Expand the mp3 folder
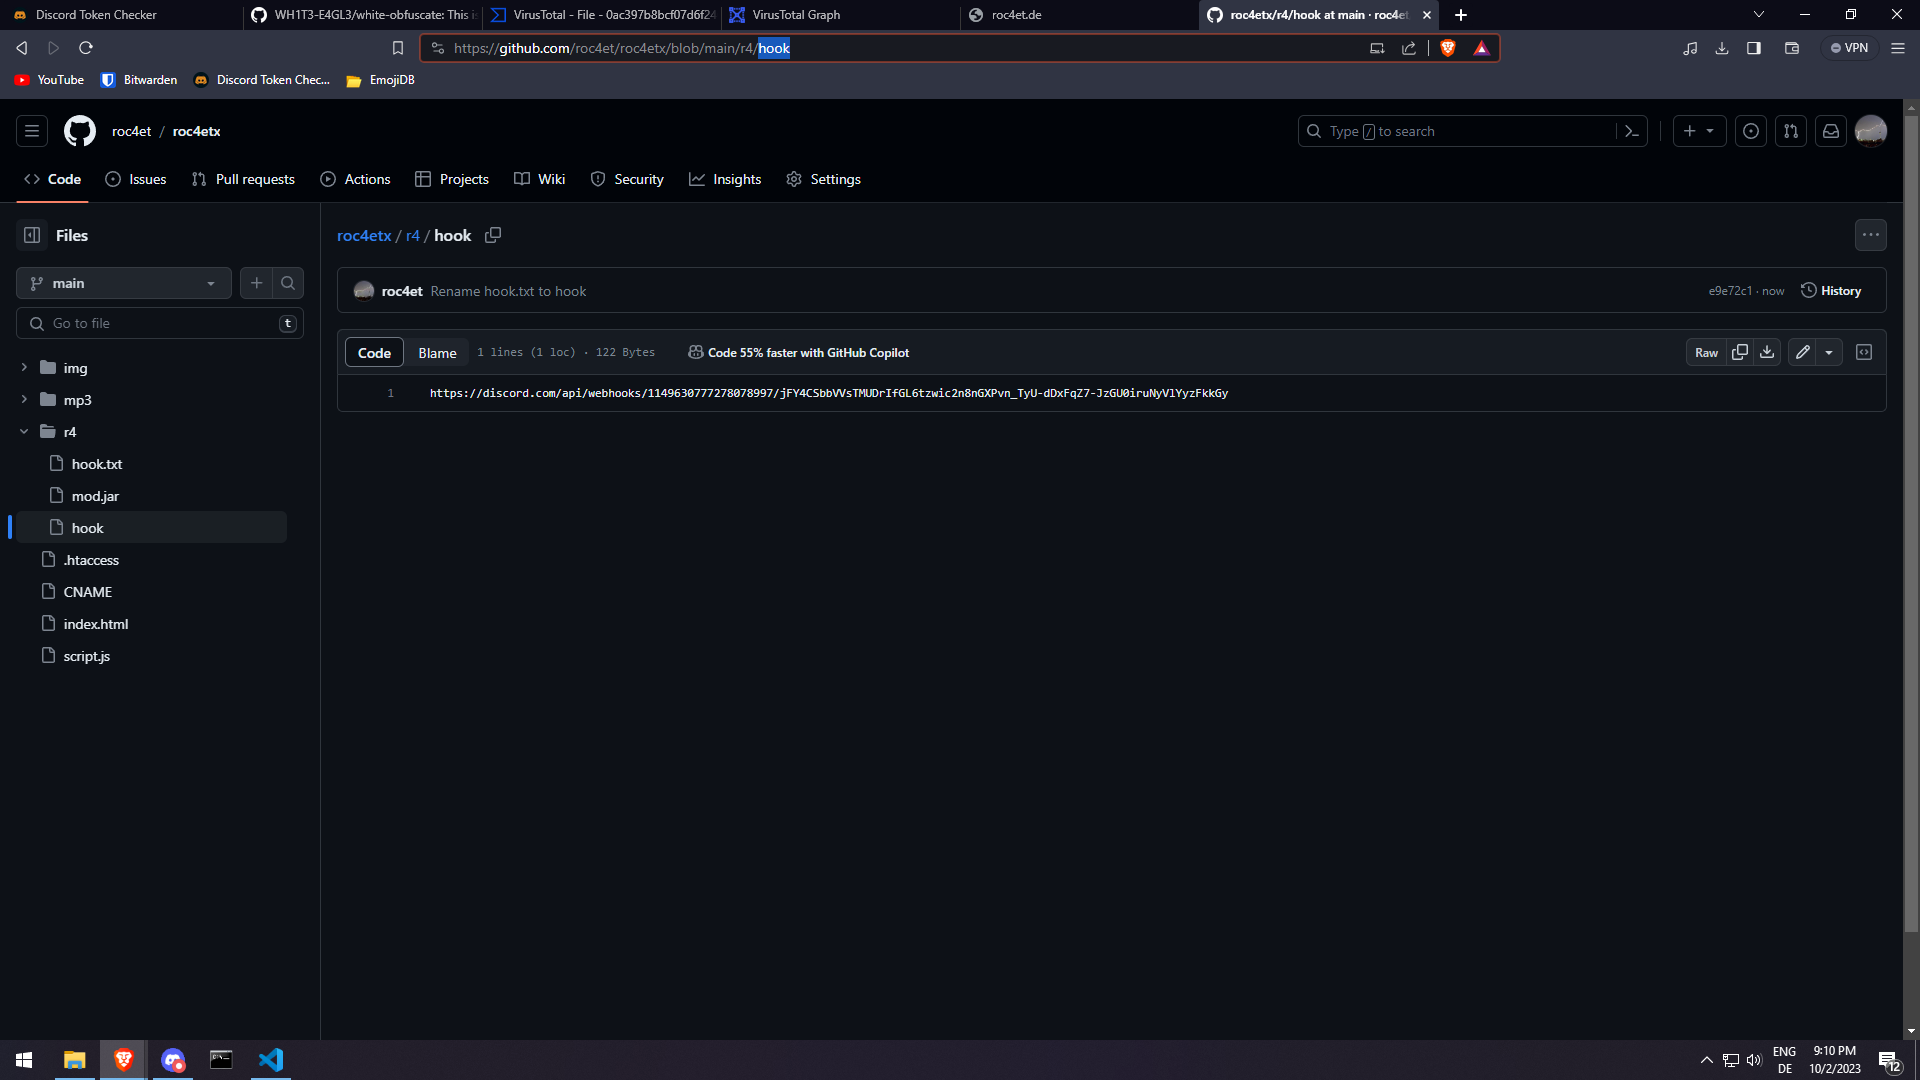 click(24, 400)
